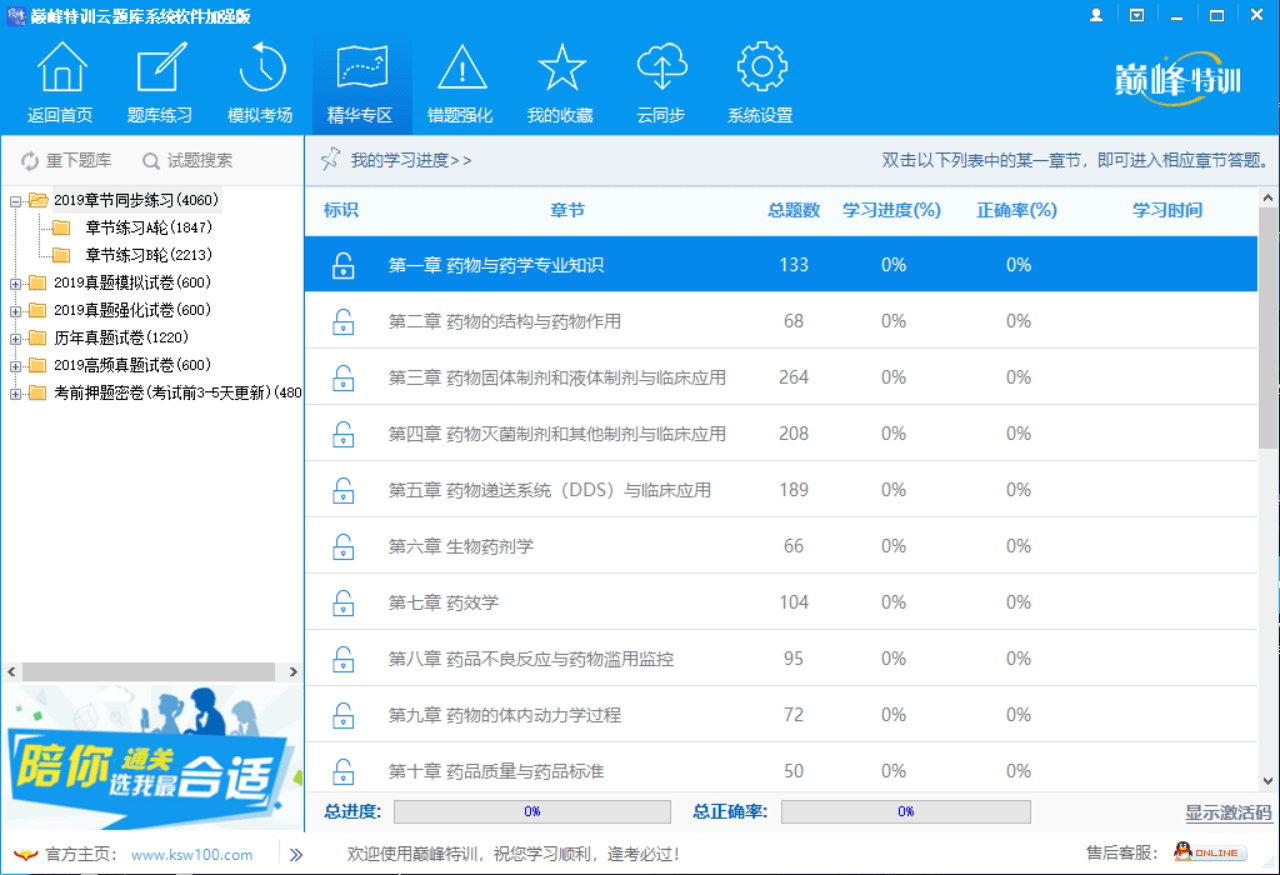The image size is (1280, 875).
Task: Click lock icon of 第五章 row
Action: point(343,490)
